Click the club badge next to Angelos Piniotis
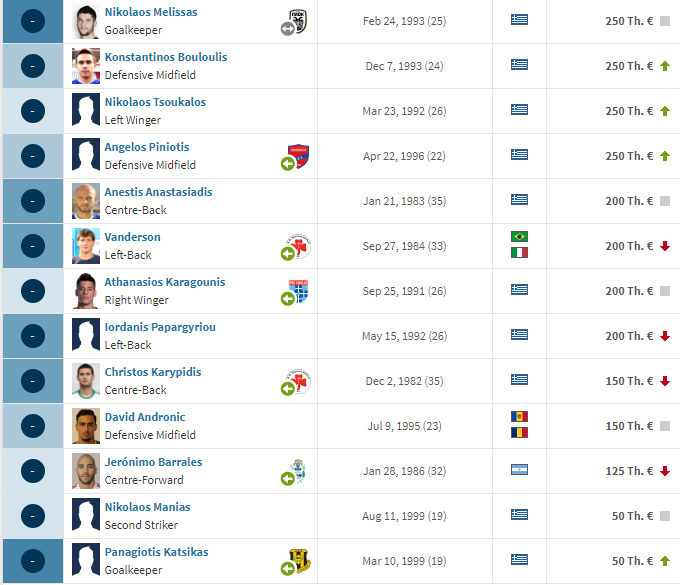680x585 pixels. coord(298,156)
